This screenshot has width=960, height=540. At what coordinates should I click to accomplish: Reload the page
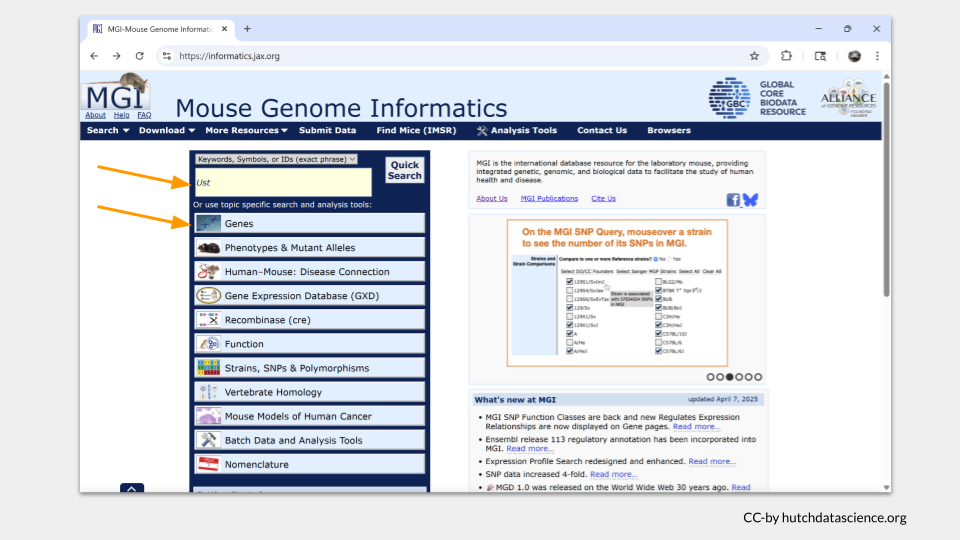pyautogui.click(x=140, y=56)
